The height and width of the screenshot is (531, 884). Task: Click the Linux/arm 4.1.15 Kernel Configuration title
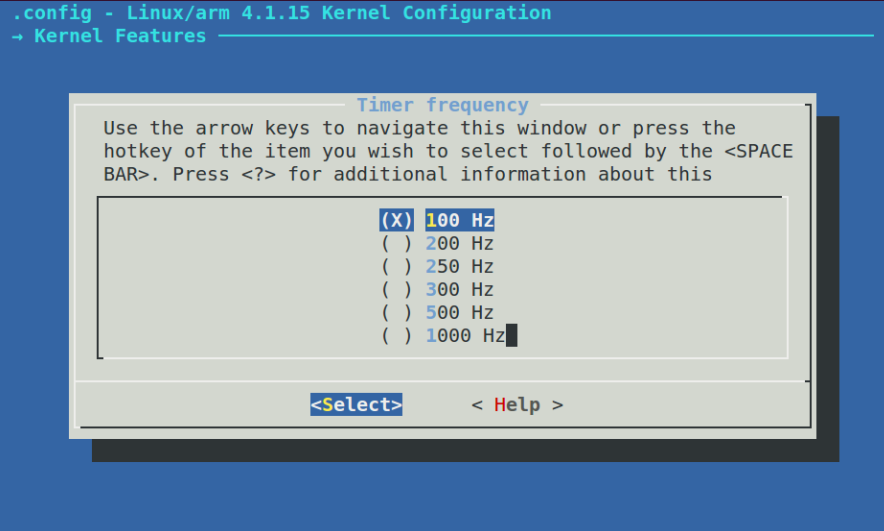(x=339, y=12)
